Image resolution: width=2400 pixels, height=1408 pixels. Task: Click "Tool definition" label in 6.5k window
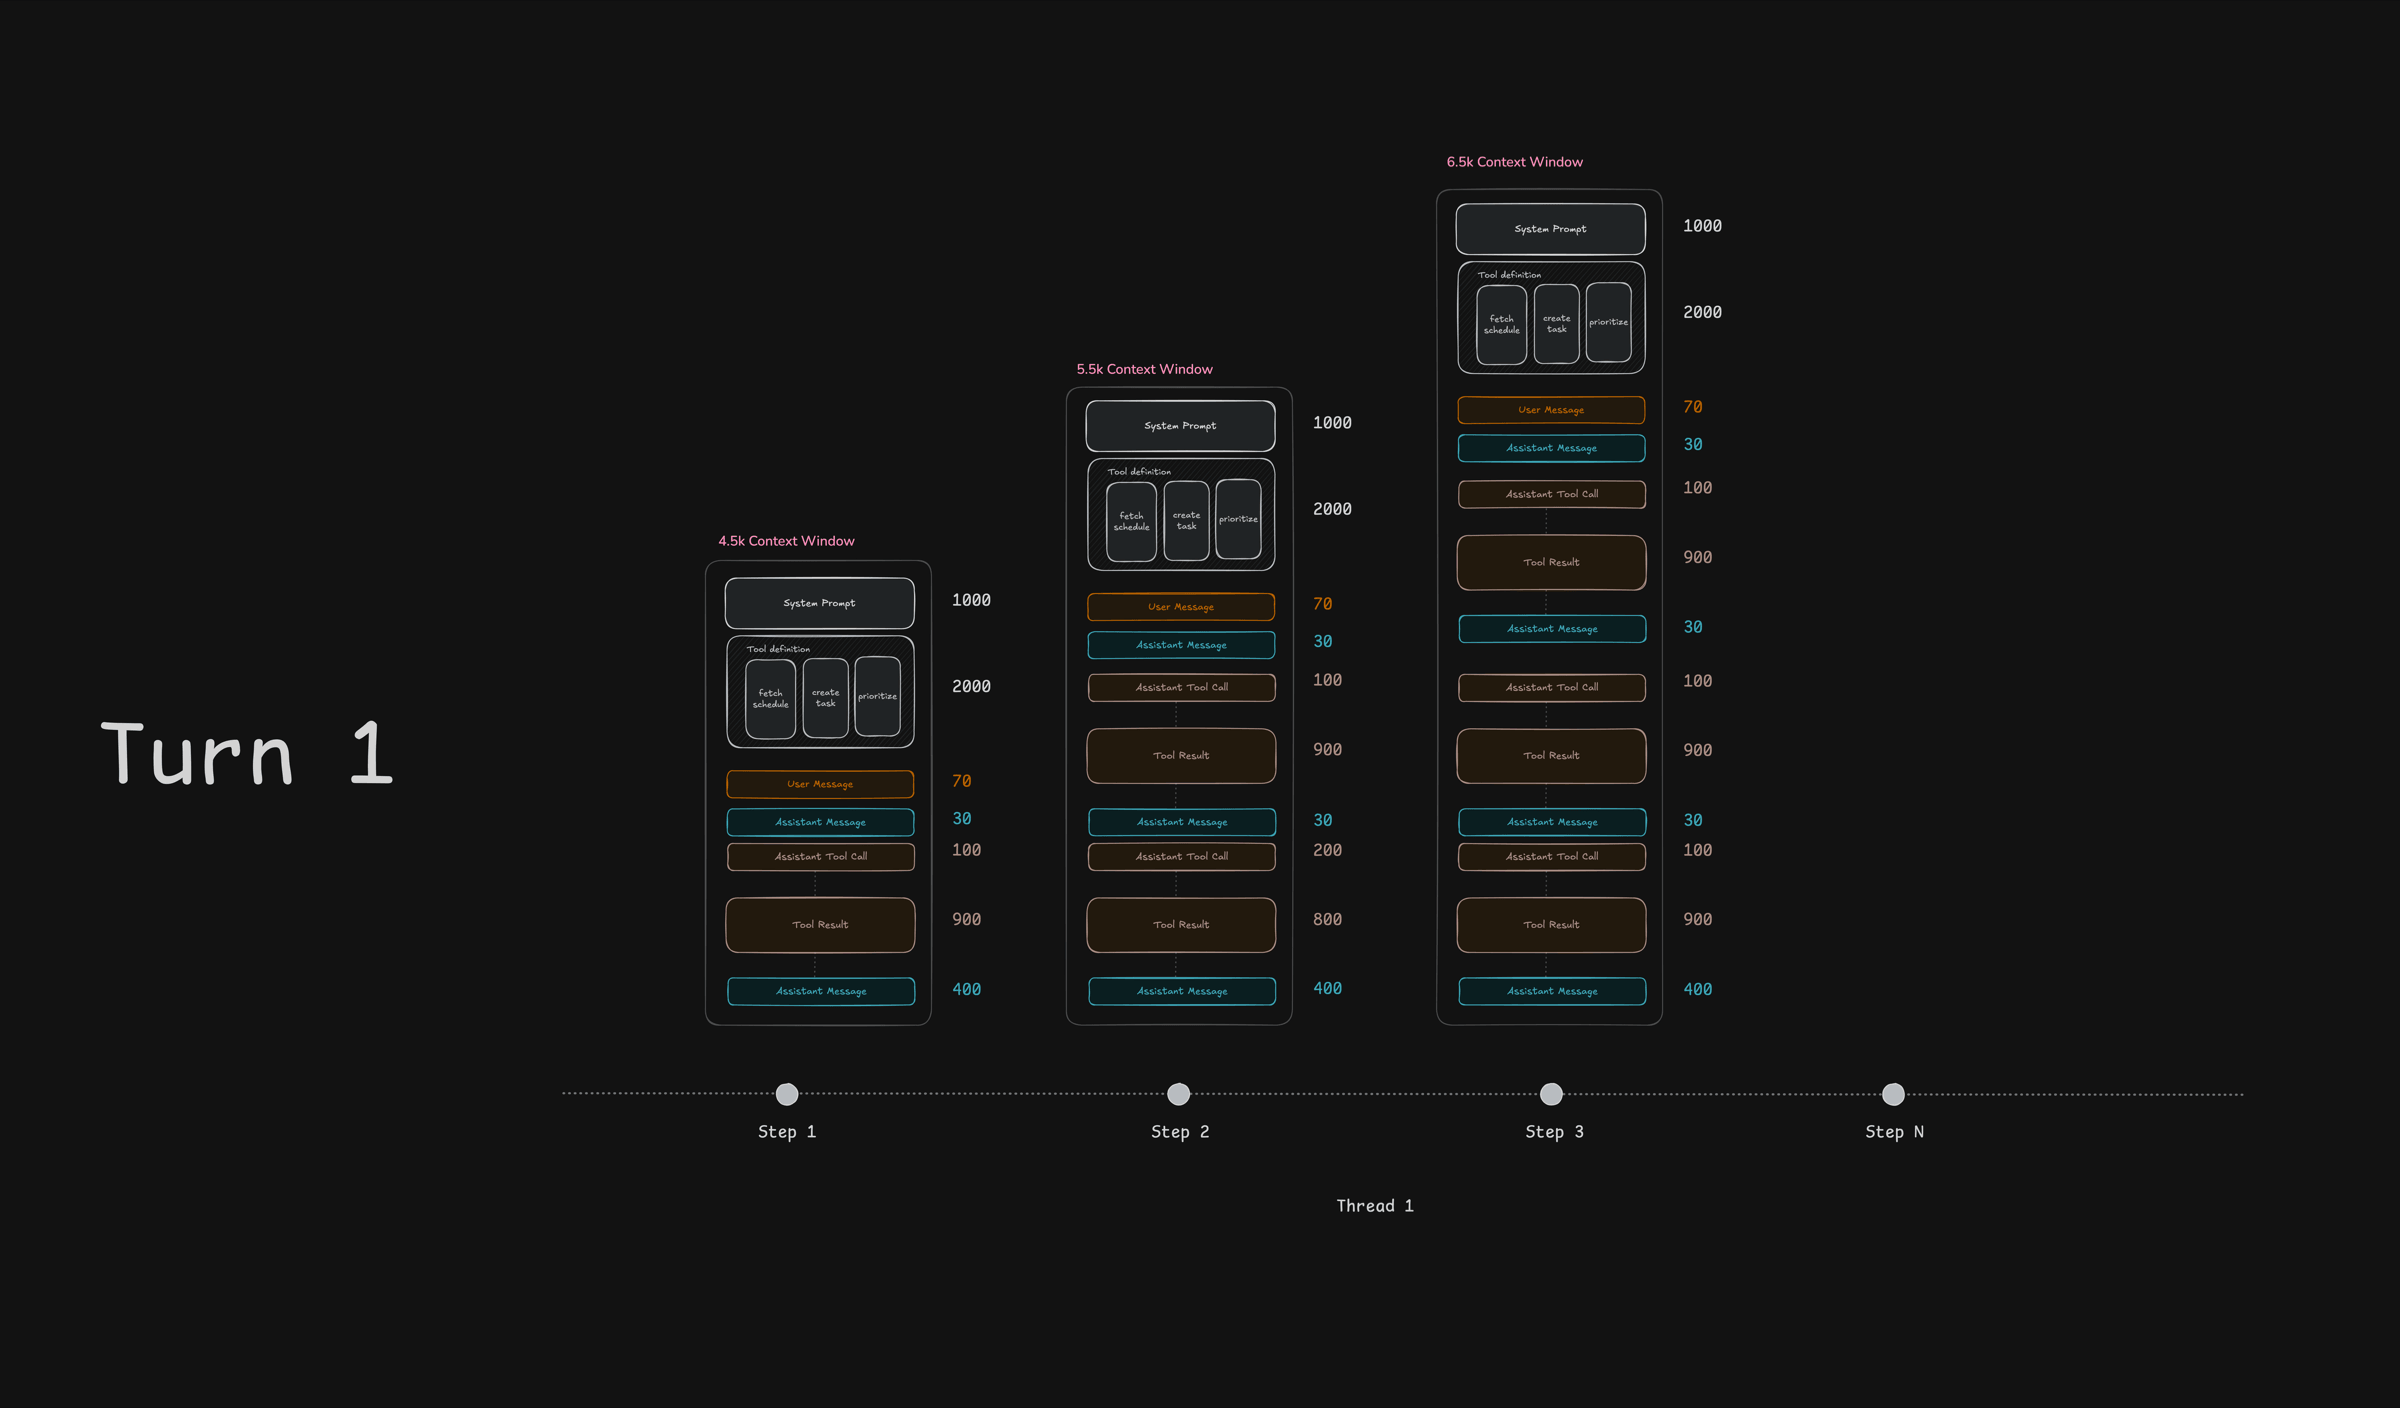(x=1509, y=275)
